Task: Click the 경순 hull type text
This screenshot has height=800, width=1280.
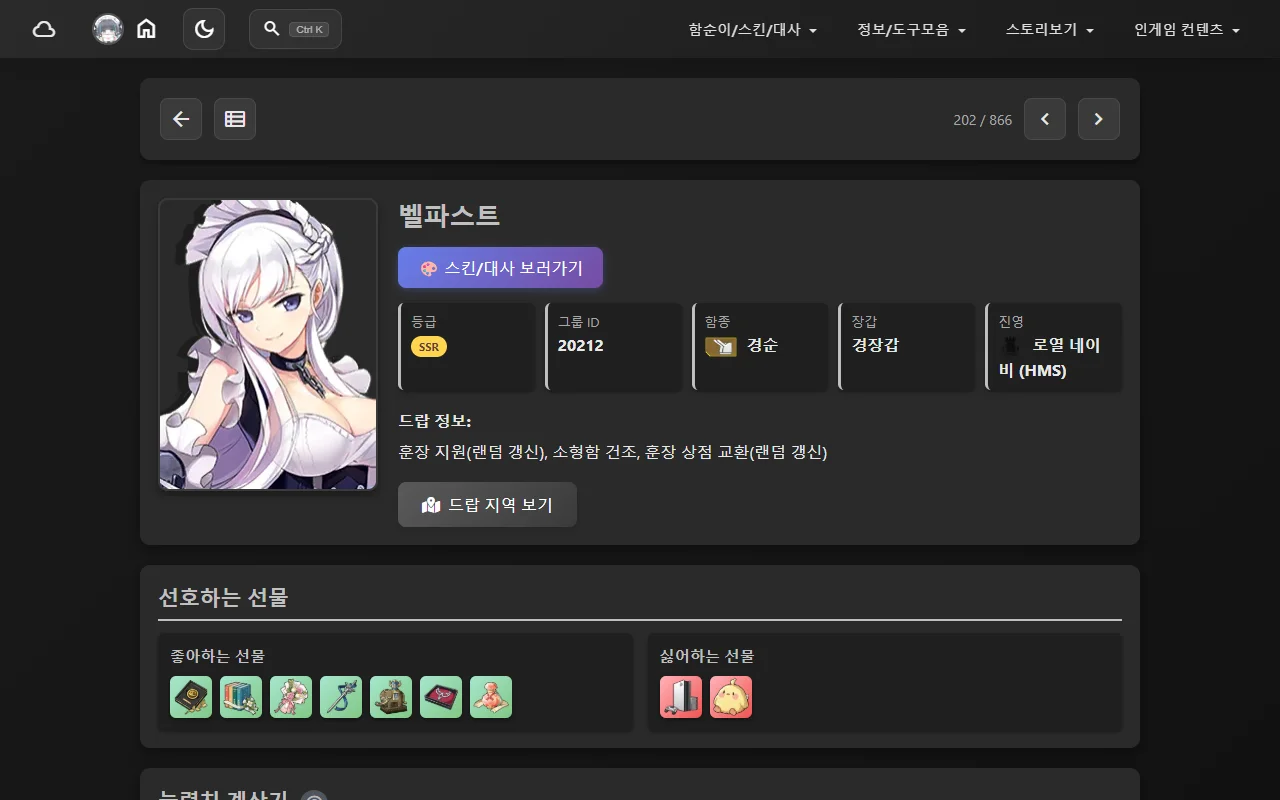Action: (763, 346)
